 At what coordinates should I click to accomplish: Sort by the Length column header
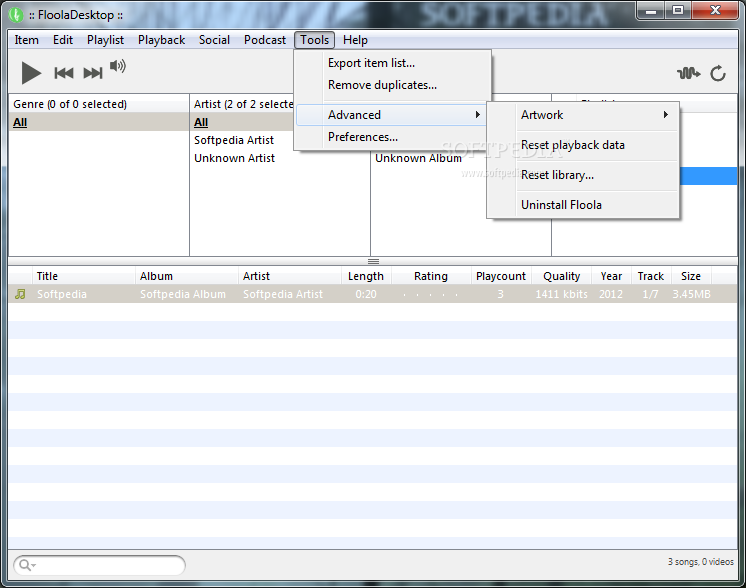[366, 276]
